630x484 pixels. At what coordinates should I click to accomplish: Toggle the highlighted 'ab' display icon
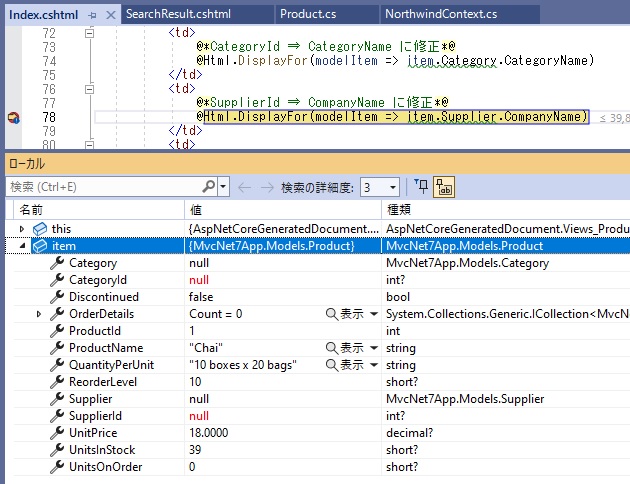pyautogui.click(x=444, y=187)
